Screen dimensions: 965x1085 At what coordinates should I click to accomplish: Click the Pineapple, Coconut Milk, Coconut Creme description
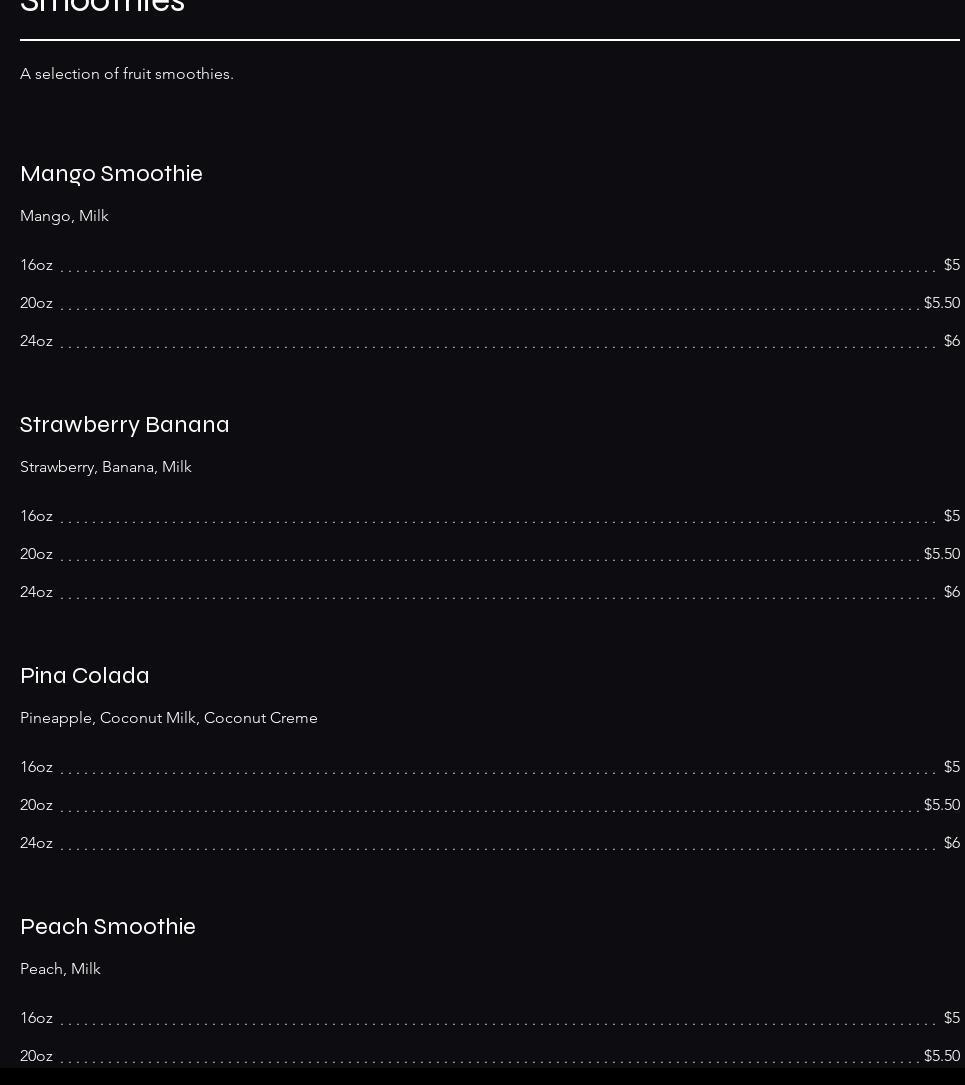coord(169,718)
